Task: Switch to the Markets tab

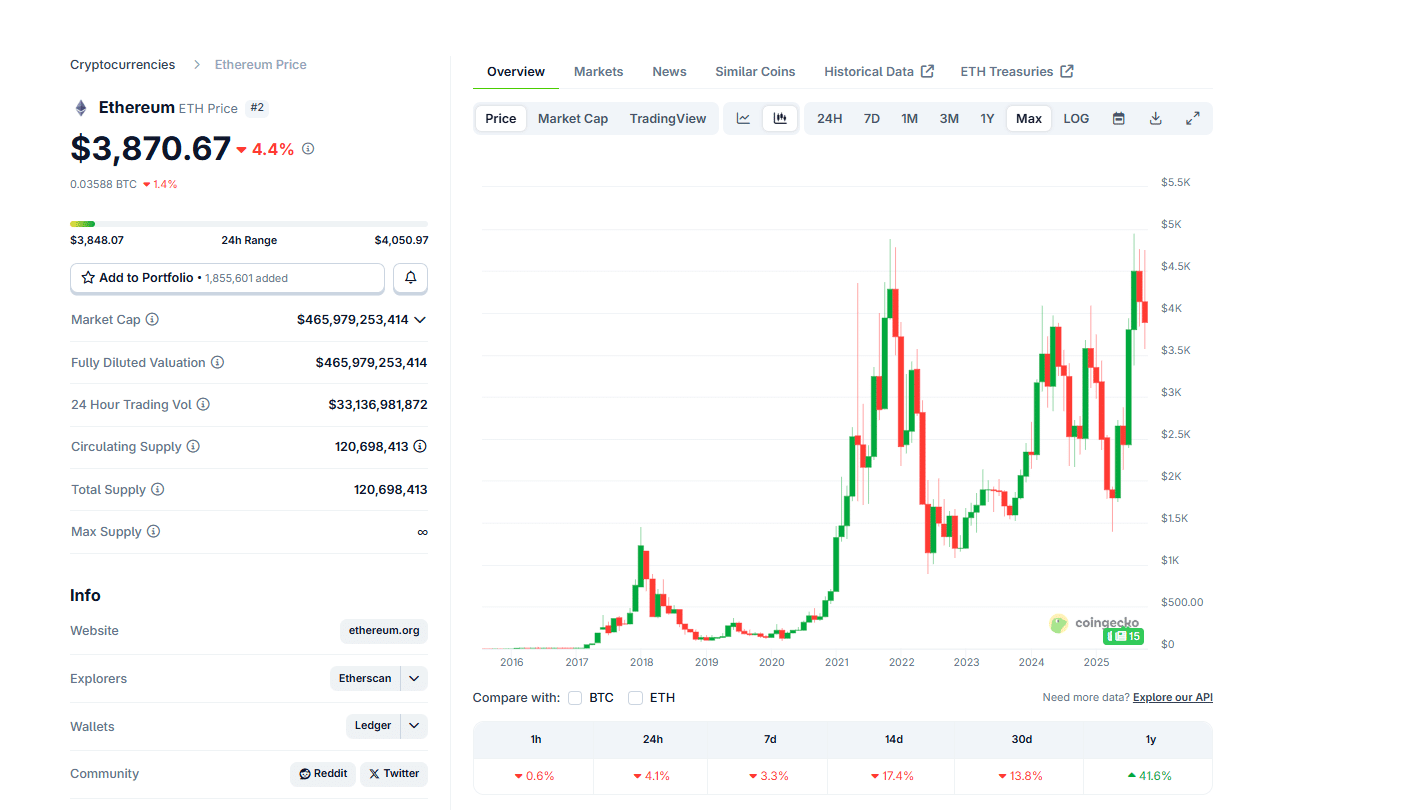Action: pos(598,71)
